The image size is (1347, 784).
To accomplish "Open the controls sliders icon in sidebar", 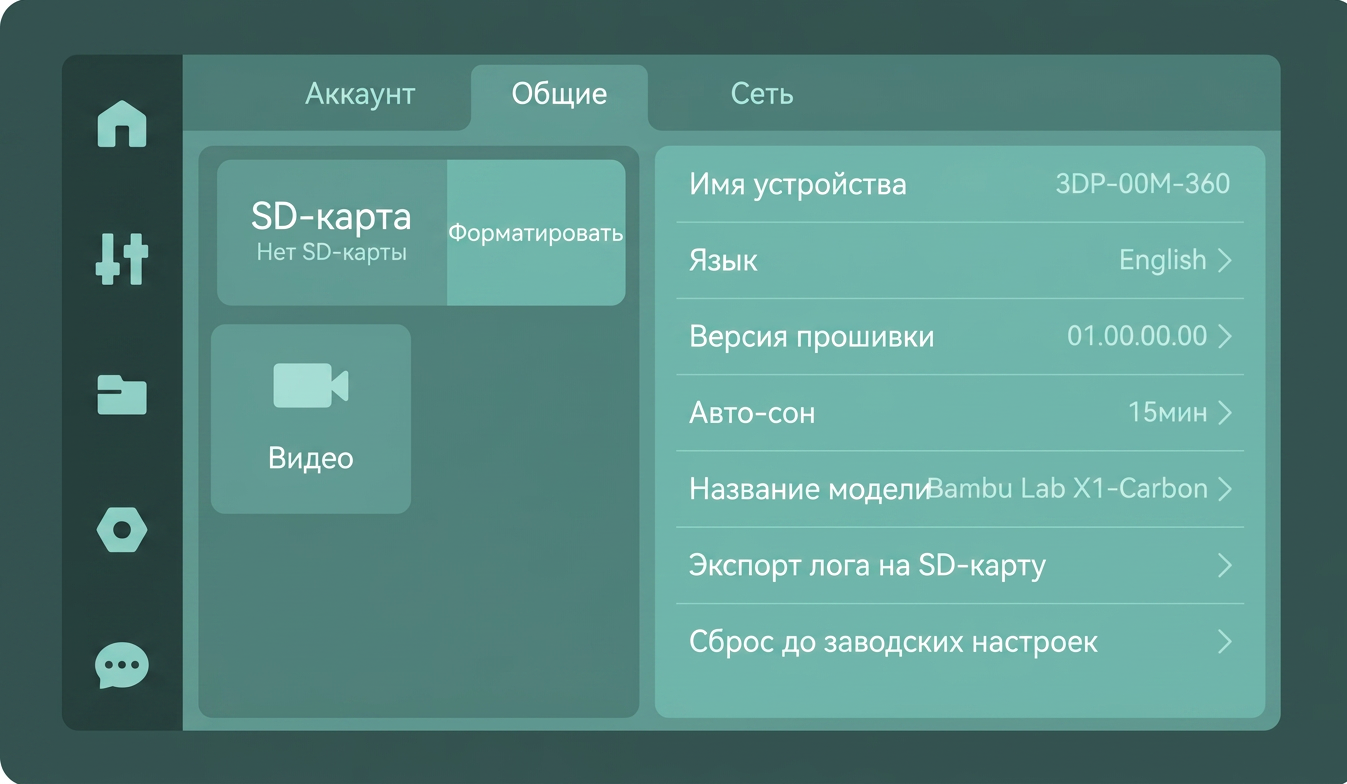I will (122, 258).
